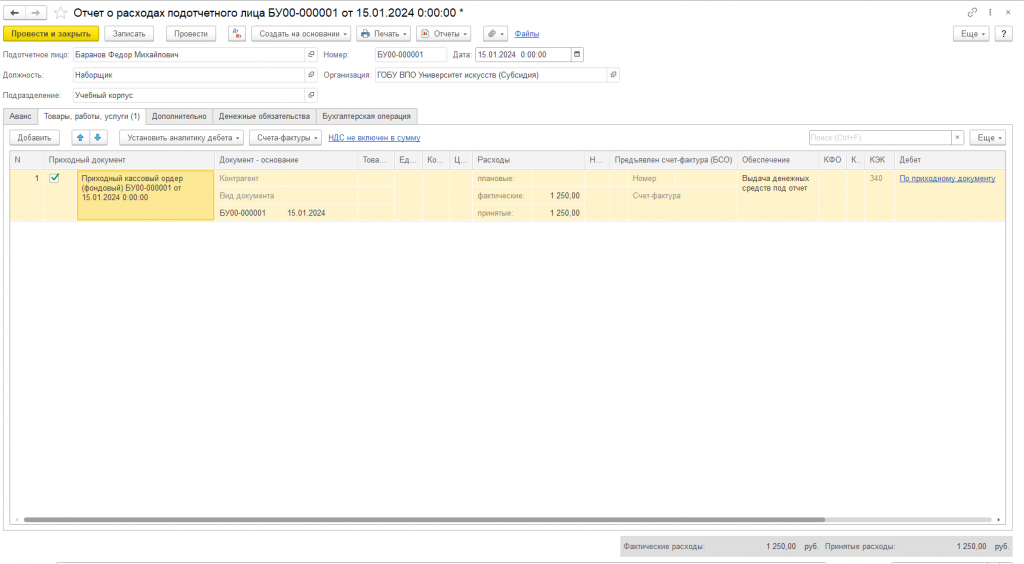
Task: Open Подразделение record via open icon
Action: (312, 95)
